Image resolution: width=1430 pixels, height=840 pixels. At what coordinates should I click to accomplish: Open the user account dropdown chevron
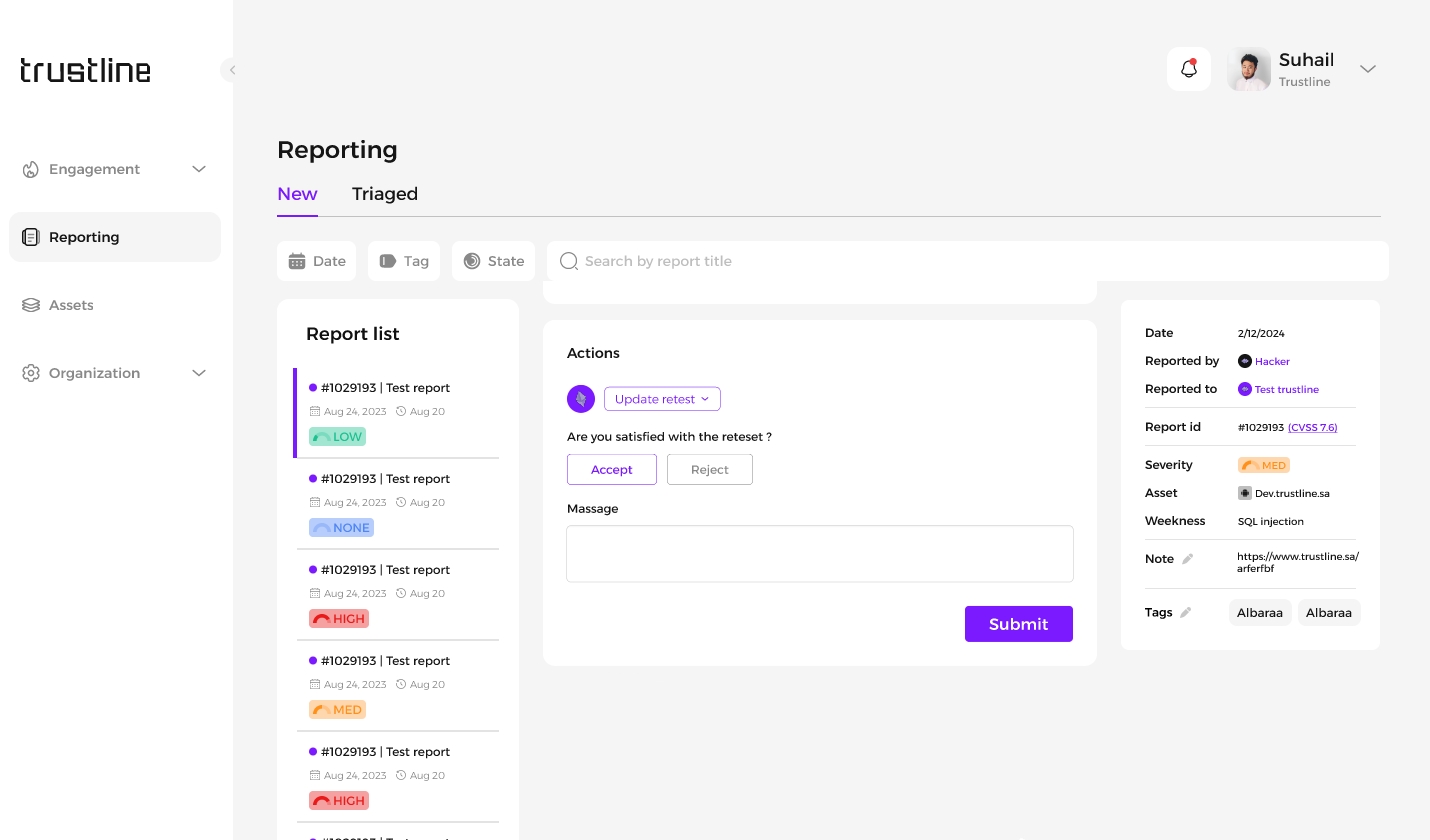(x=1368, y=69)
